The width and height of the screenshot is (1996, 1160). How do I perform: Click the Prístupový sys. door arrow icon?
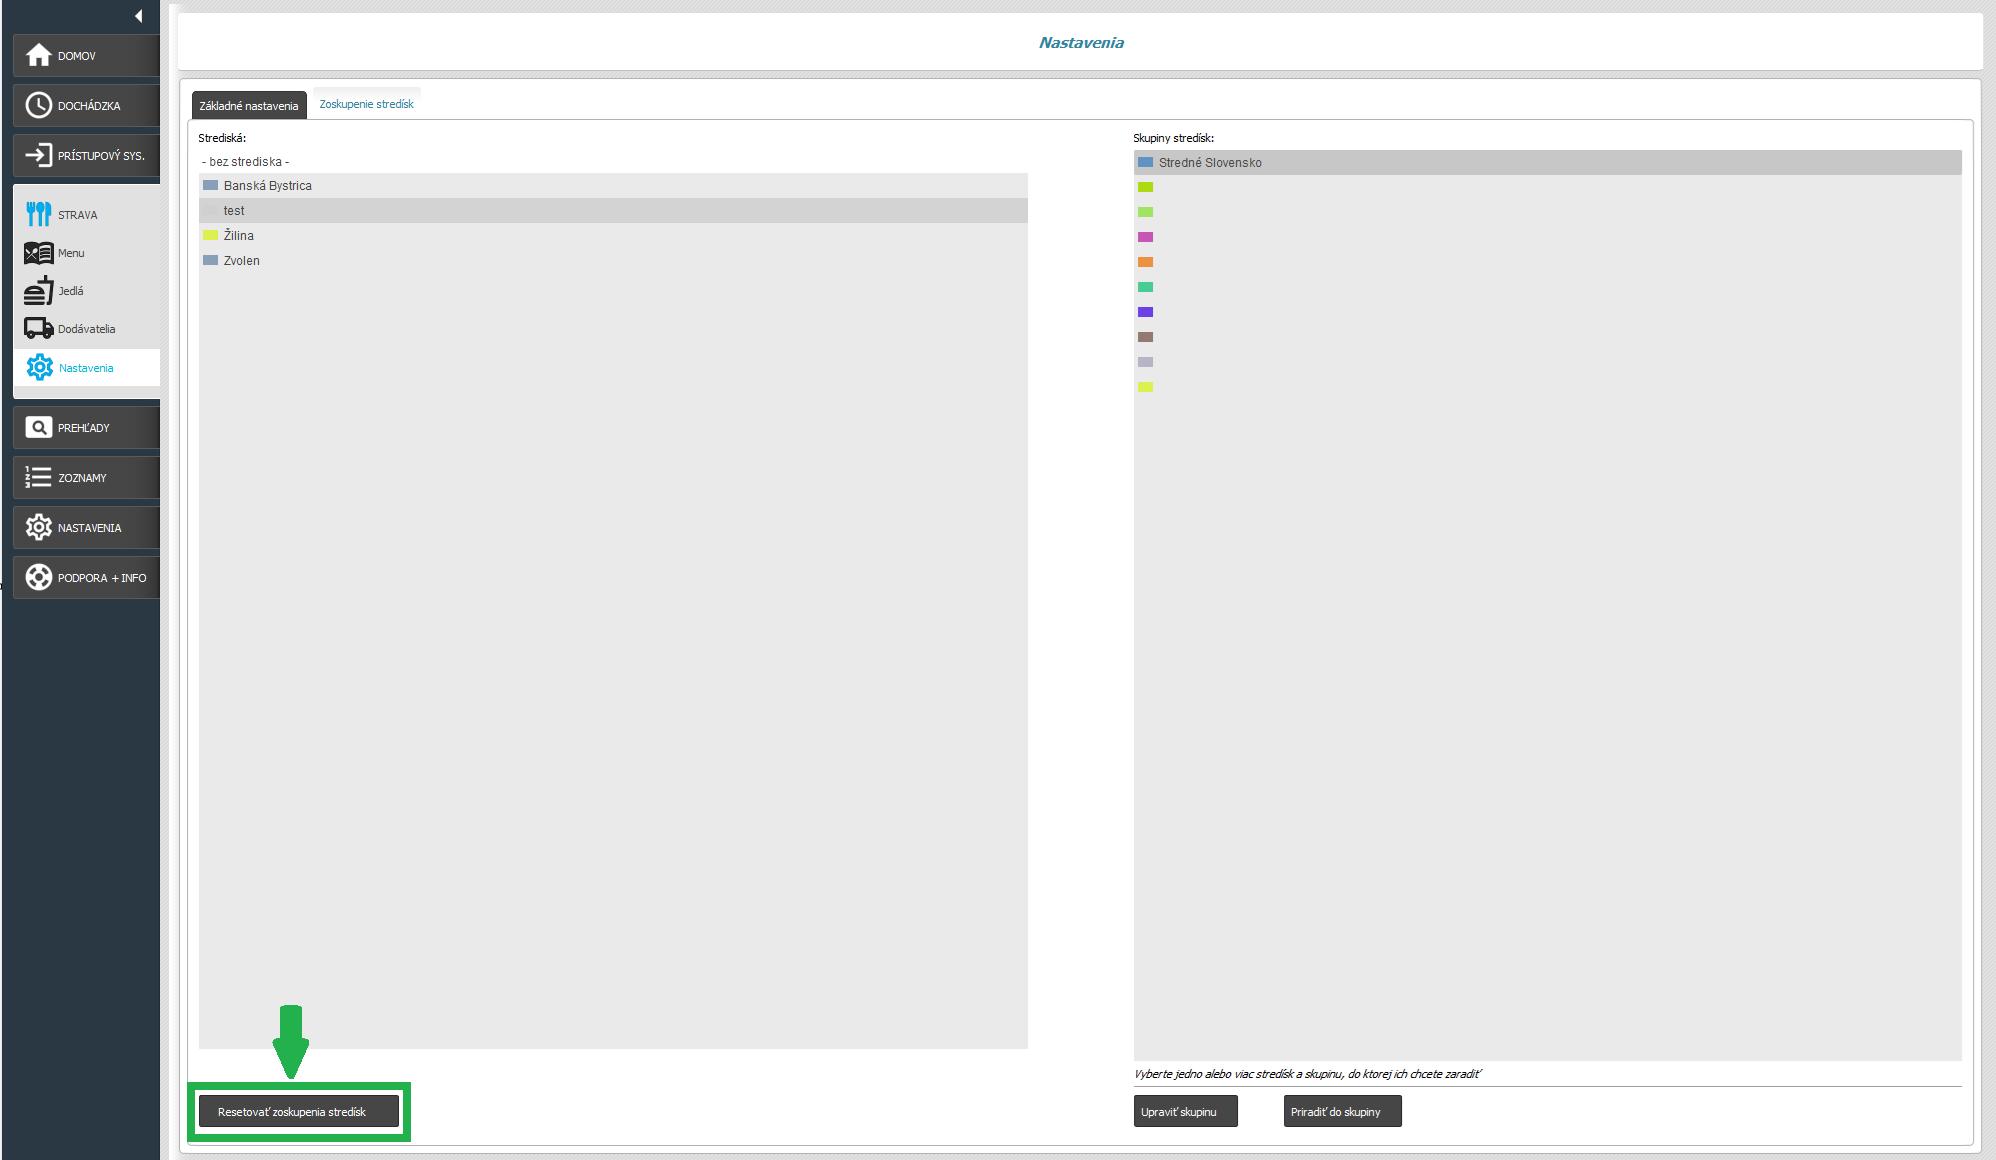38,155
